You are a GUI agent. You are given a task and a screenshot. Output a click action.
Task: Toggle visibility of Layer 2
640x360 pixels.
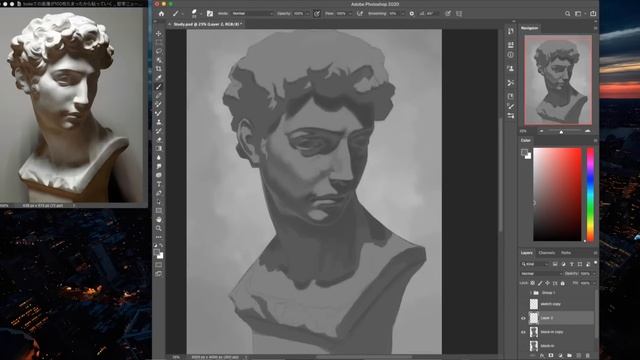[x=523, y=318]
